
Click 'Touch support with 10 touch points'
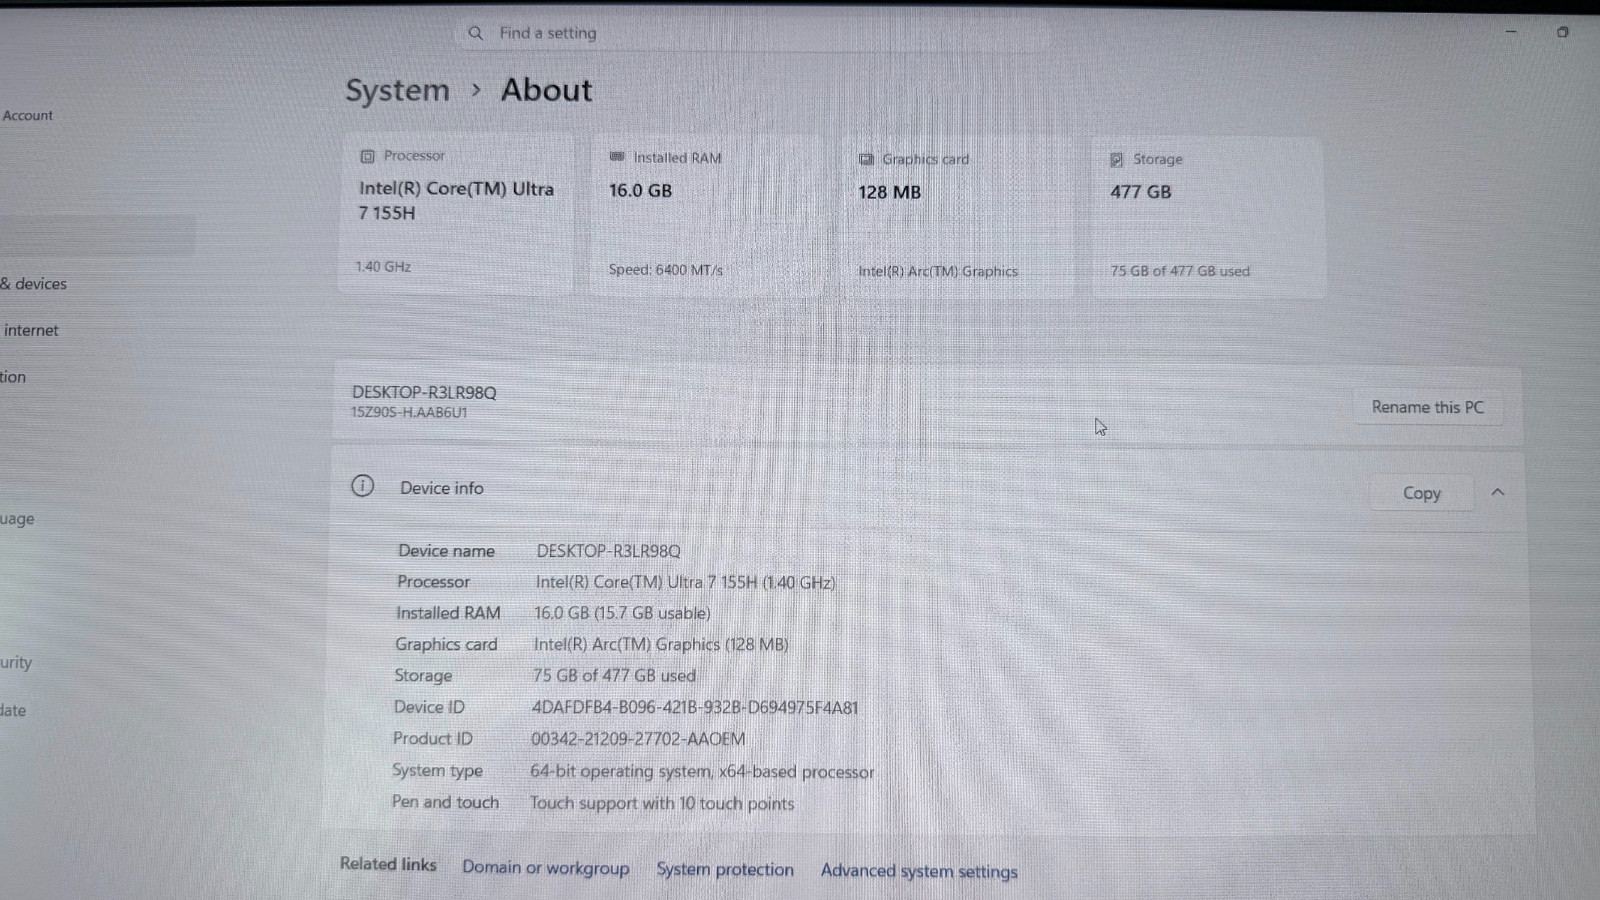[662, 803]
